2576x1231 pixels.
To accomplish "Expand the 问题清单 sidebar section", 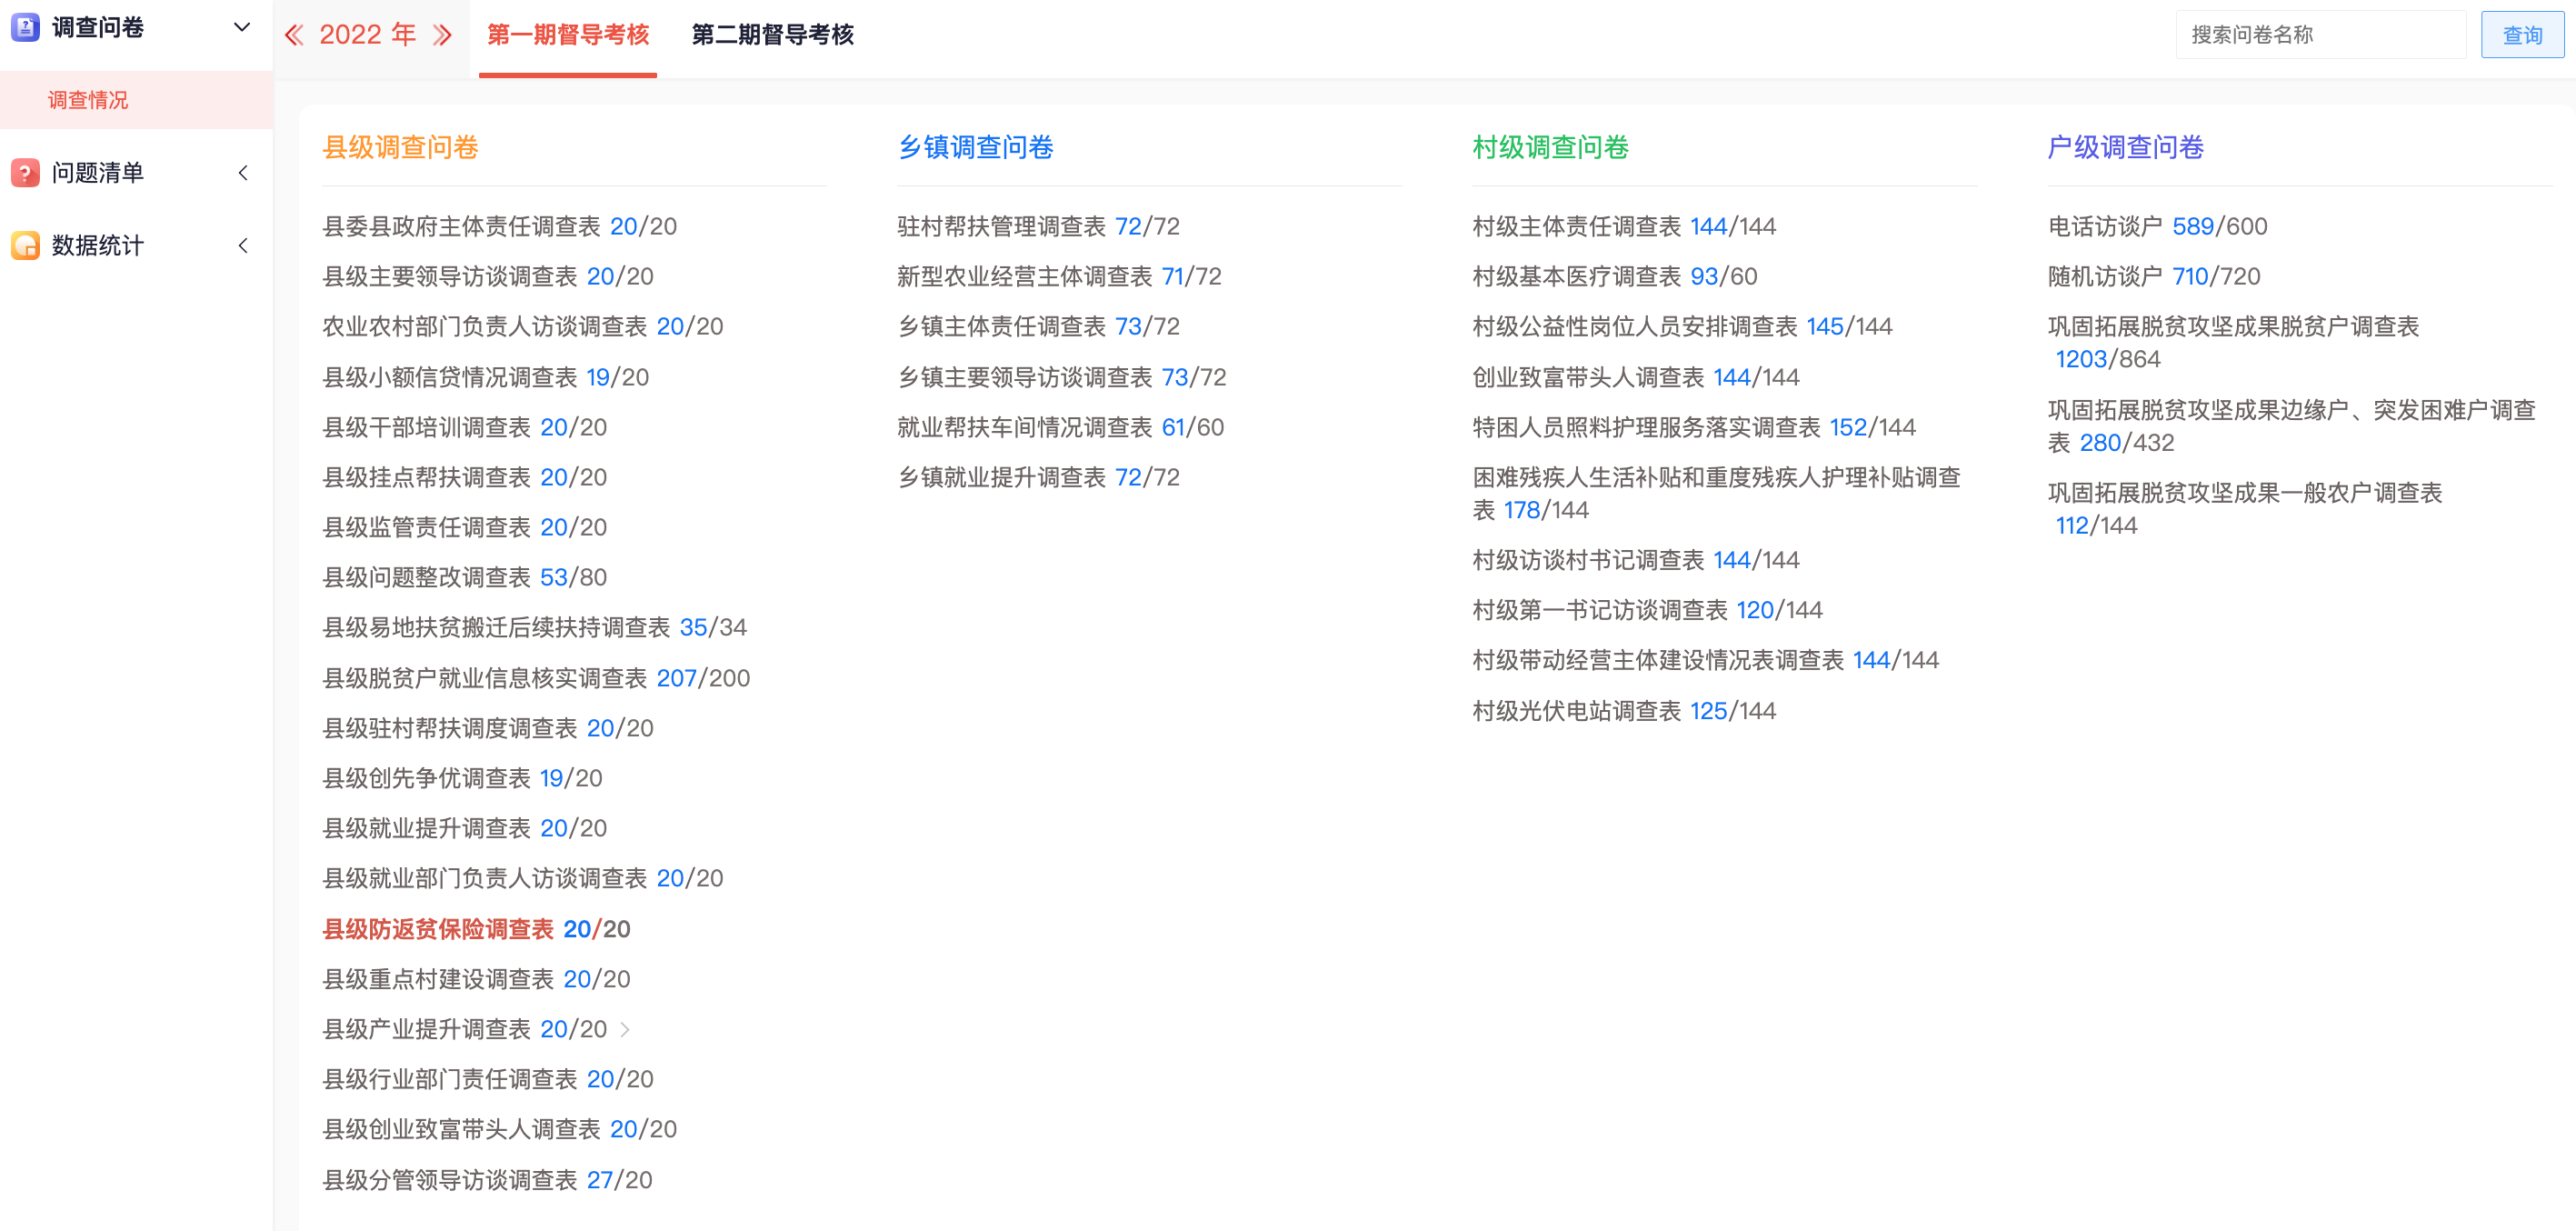I will [243, 173].
